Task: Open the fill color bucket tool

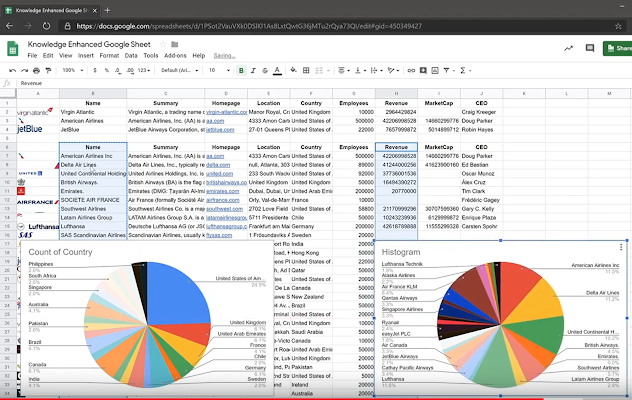Action: (293, 70)
